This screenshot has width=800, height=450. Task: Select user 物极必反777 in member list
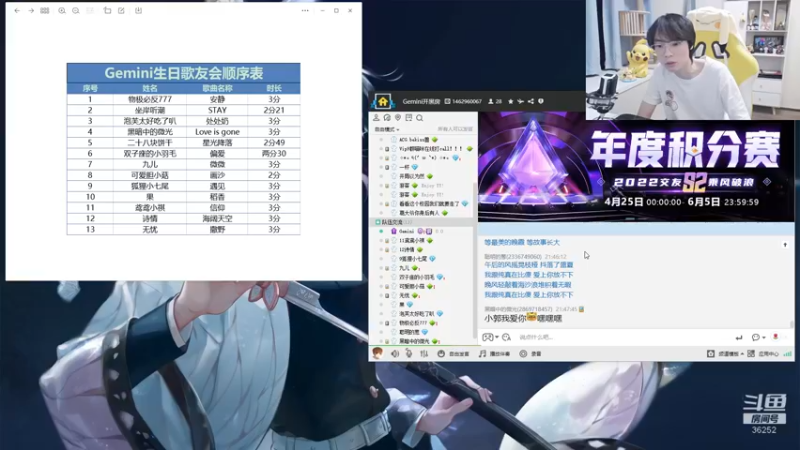pos(413,323)
